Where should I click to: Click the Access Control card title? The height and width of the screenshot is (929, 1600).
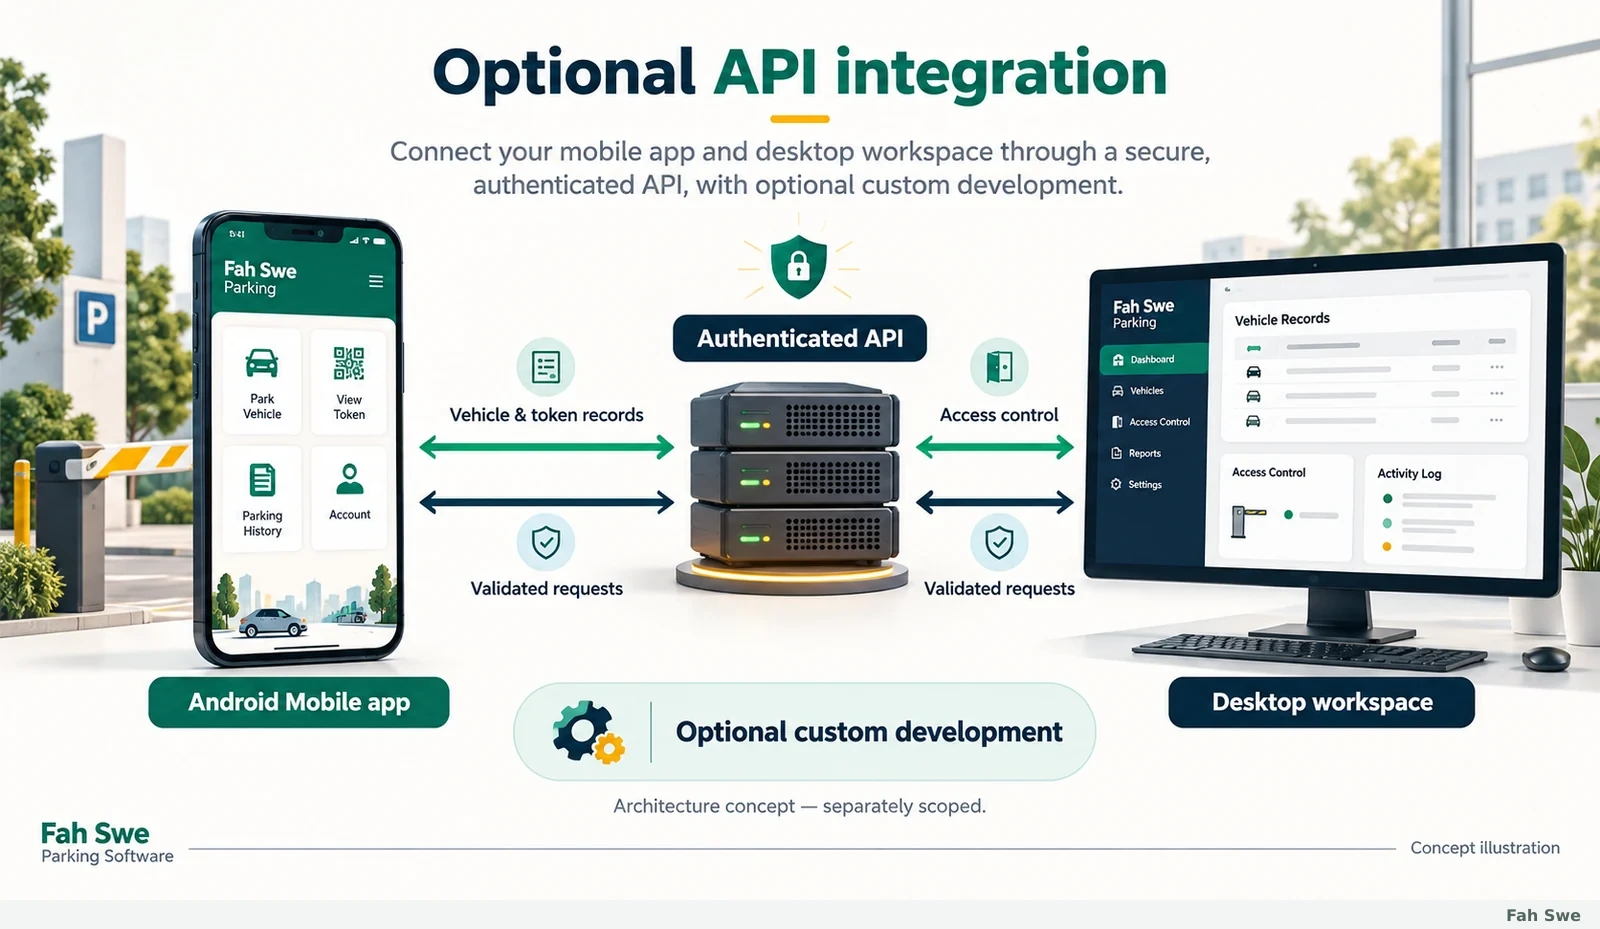[x=1269, y=472]
